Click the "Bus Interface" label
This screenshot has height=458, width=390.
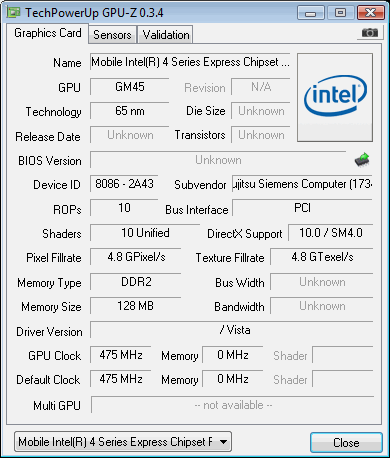tap(197, 210)
